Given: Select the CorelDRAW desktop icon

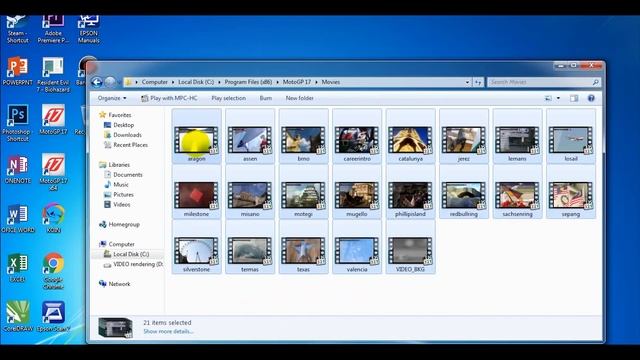Looking at the screenshot, I should (x=18, y=317).
